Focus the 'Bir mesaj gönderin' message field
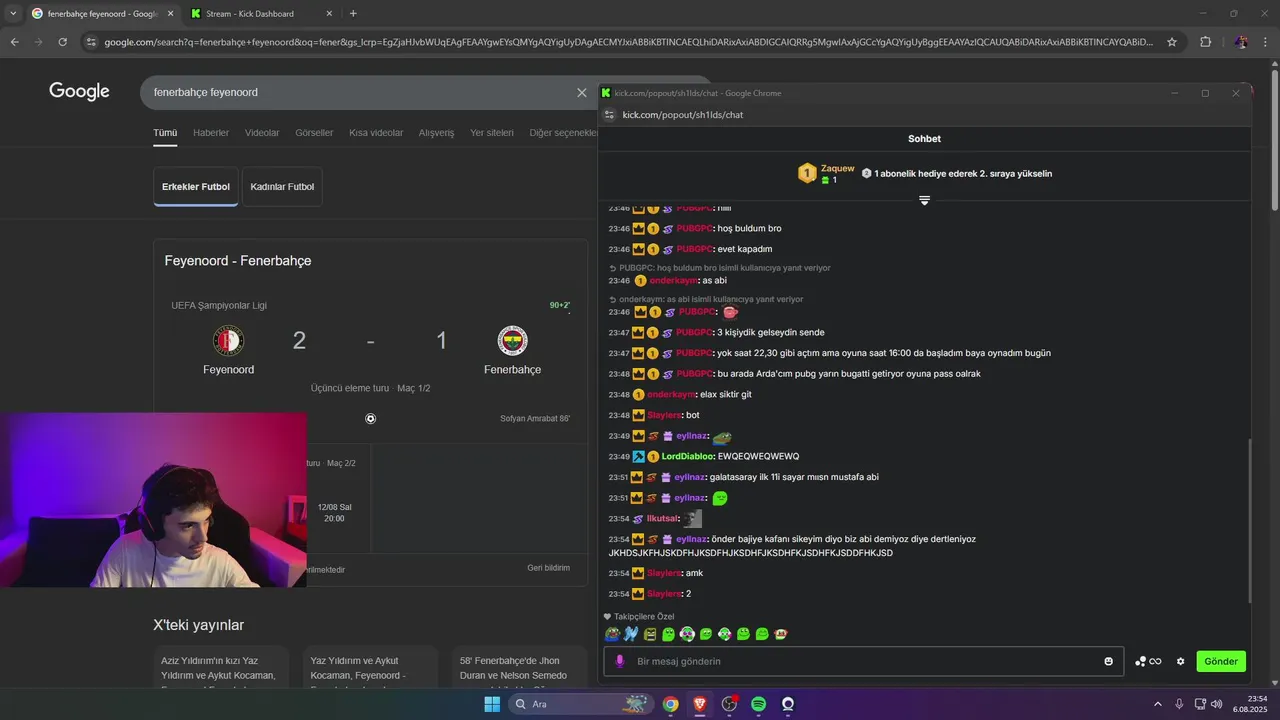Image resolution: width=1280 pixels, height=720 pixels. click(x=865, y=661)
